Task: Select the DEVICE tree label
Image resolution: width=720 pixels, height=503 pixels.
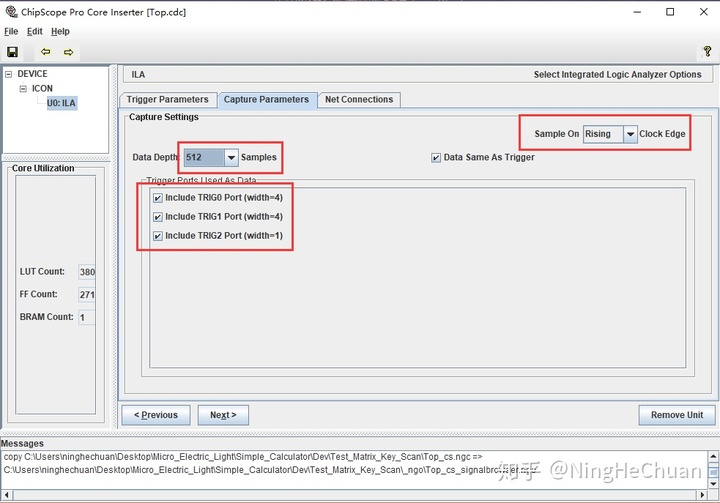Action: pos(32,74)
